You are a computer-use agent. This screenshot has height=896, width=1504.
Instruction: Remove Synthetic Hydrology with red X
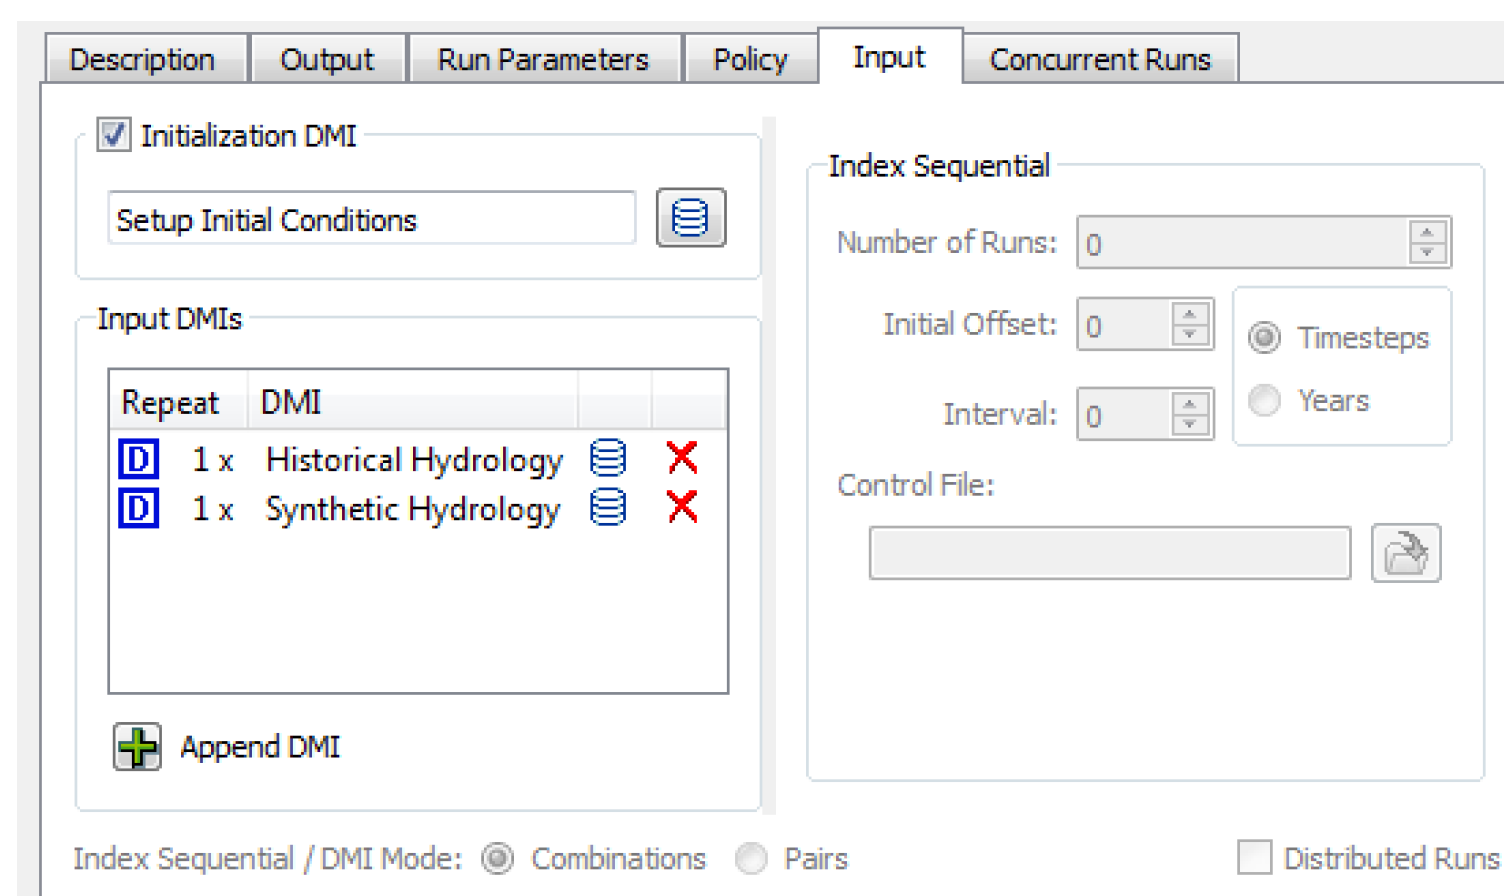point(682,508)
